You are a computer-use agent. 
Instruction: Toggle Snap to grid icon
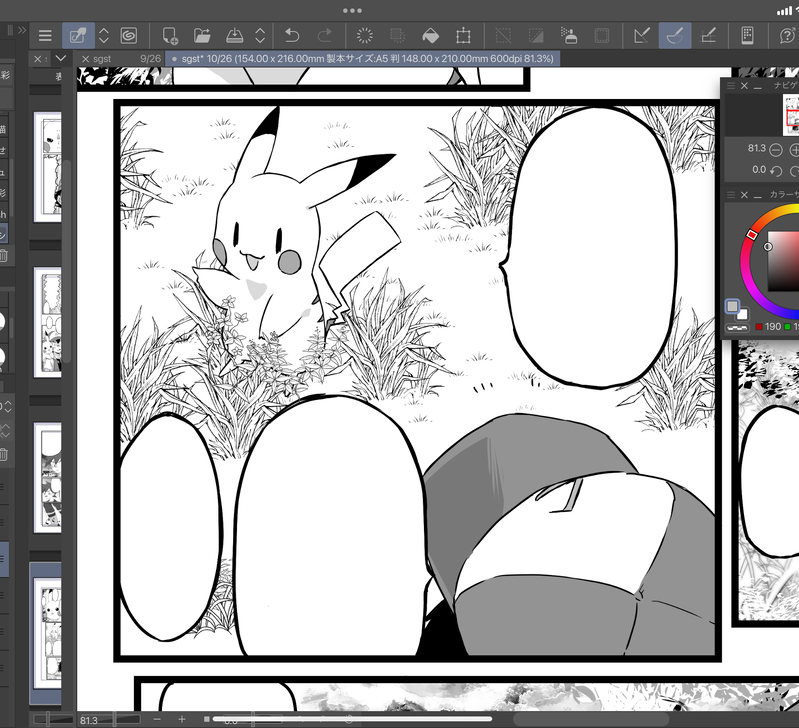[708, 36]
